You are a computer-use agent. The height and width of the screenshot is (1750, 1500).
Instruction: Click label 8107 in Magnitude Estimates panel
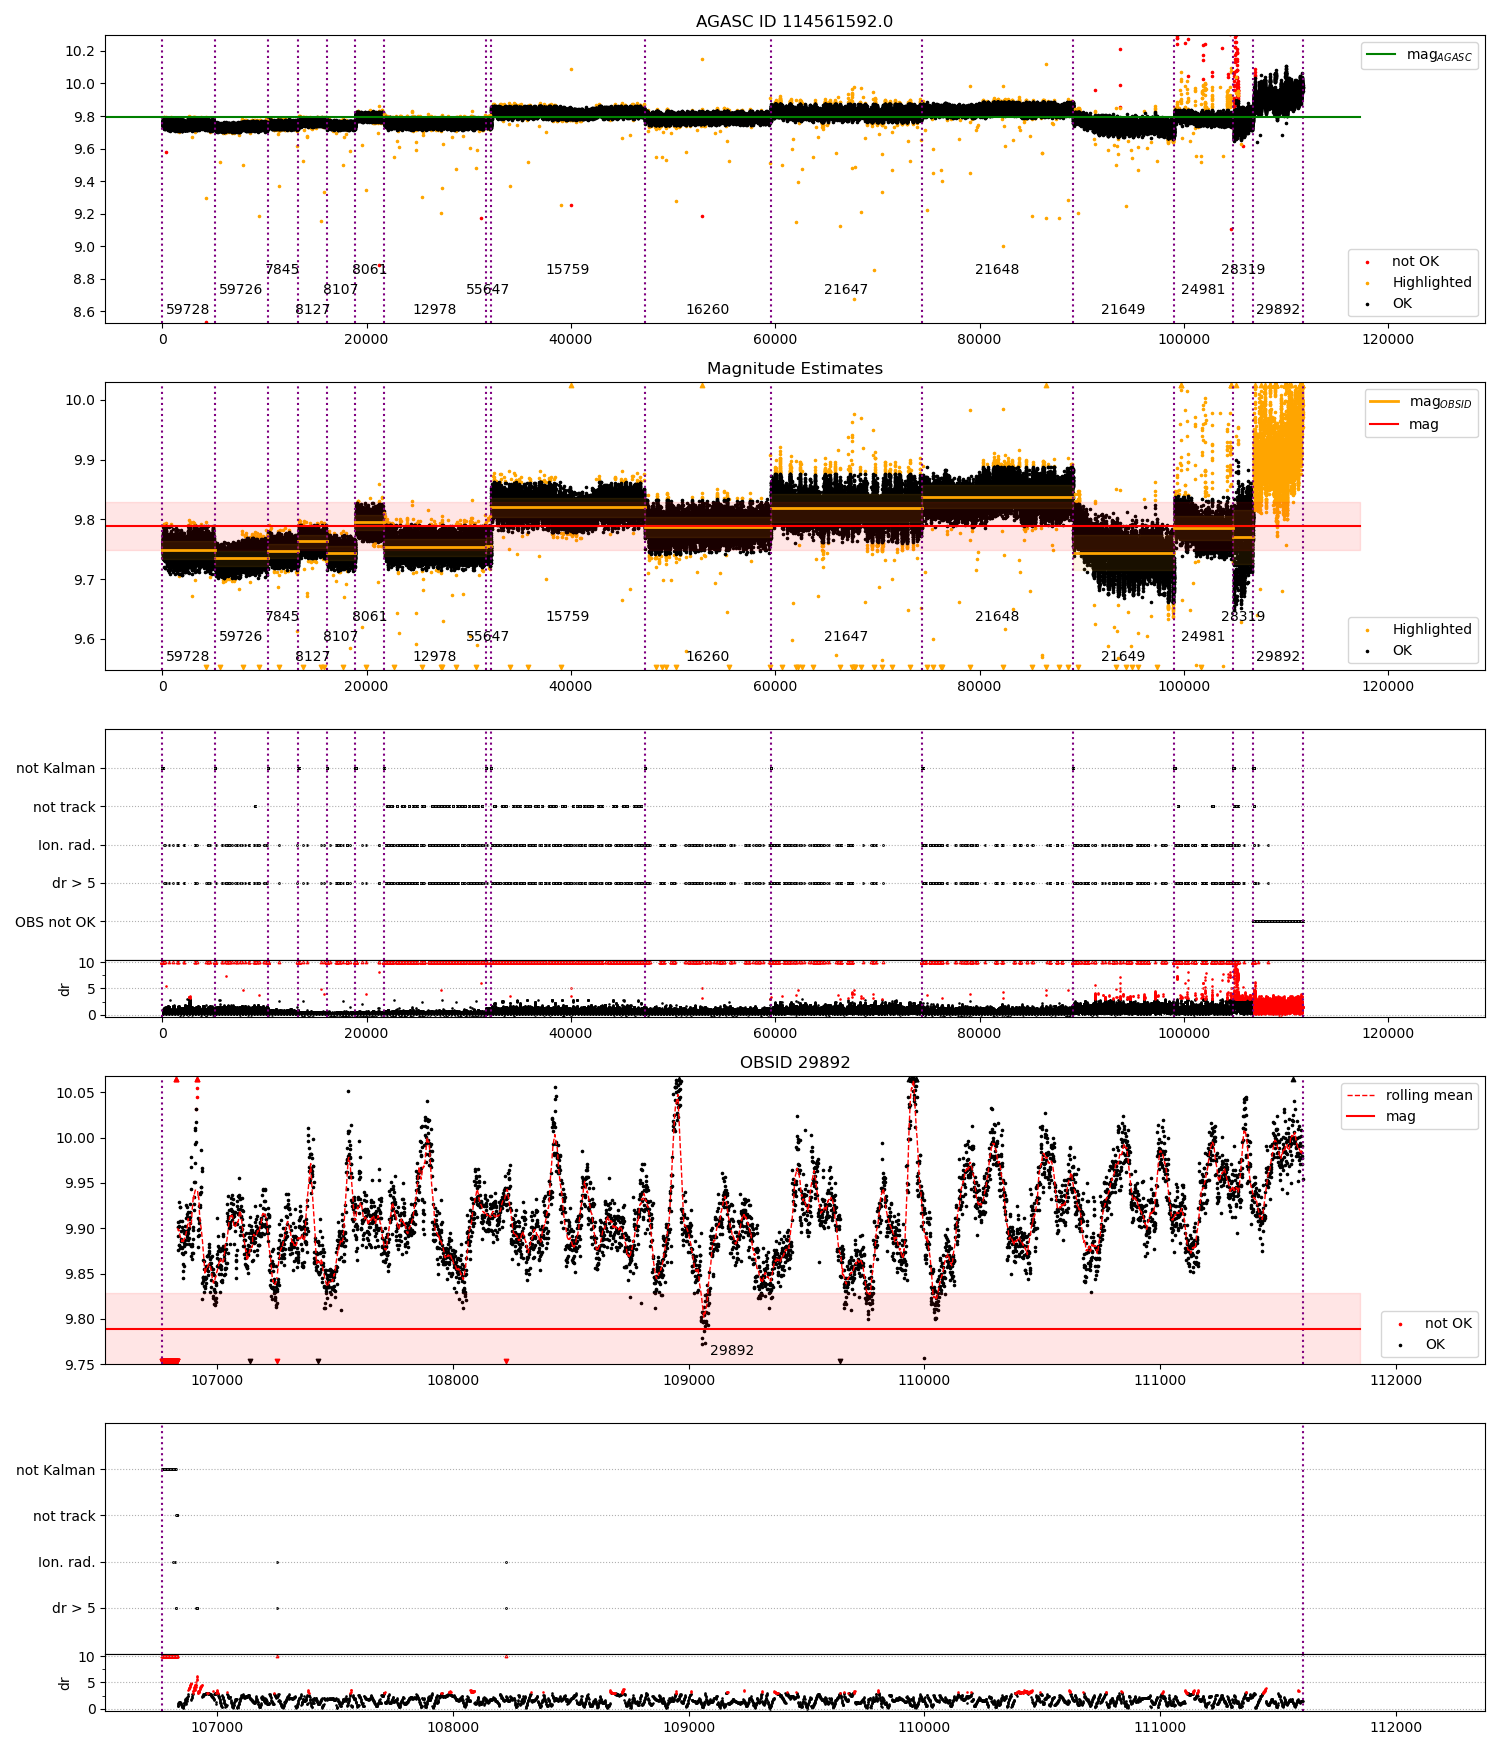tap(340, 637)
